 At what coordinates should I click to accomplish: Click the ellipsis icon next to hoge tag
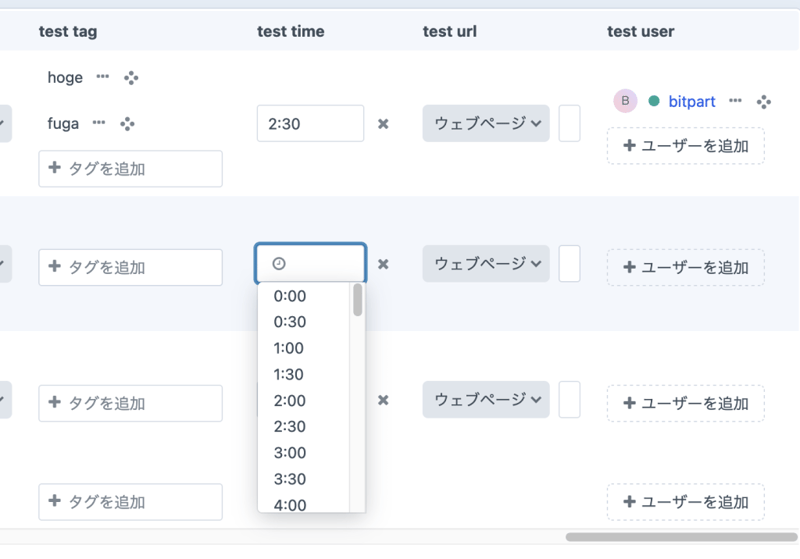(x=102, y=77)
